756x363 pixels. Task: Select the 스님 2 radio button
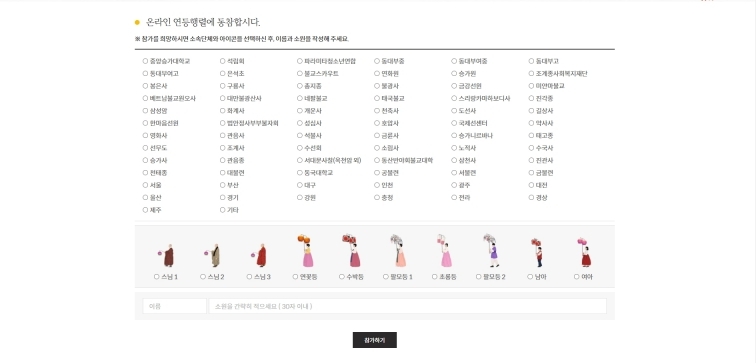coord(202,277)
